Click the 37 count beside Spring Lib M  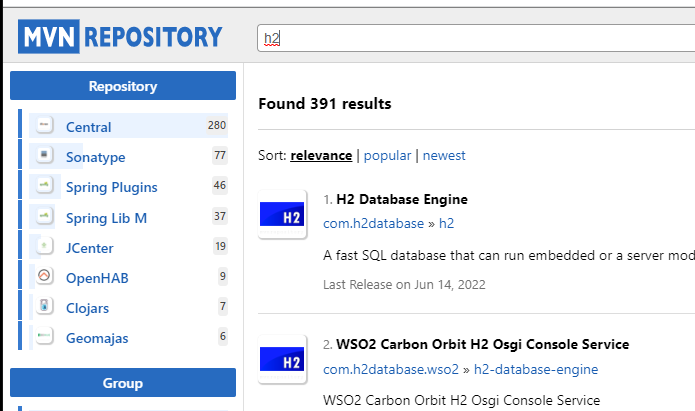(220, 216)
